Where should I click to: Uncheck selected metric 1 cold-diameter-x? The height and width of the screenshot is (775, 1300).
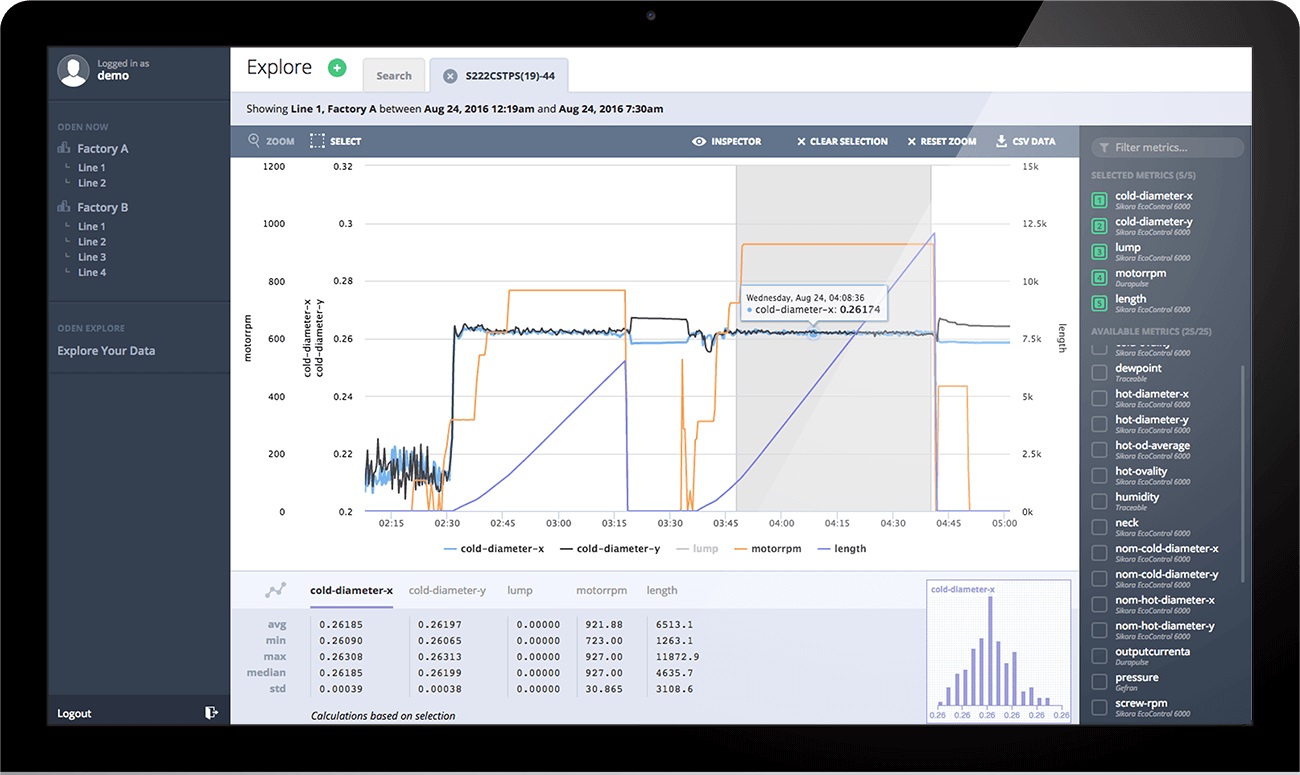click(1099, 200)
